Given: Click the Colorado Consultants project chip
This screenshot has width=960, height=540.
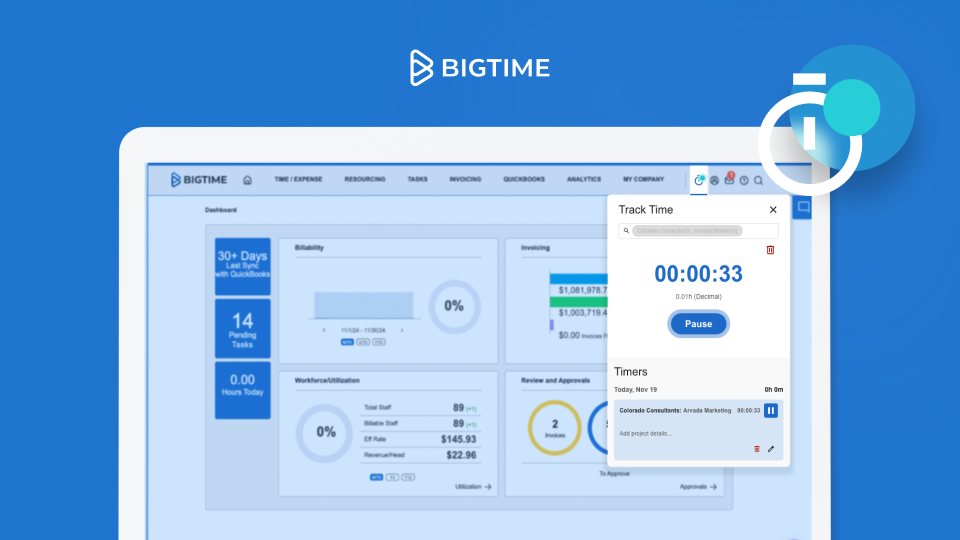Looking at the screenshot, I should pyautogui.click(x=688, y=231).
